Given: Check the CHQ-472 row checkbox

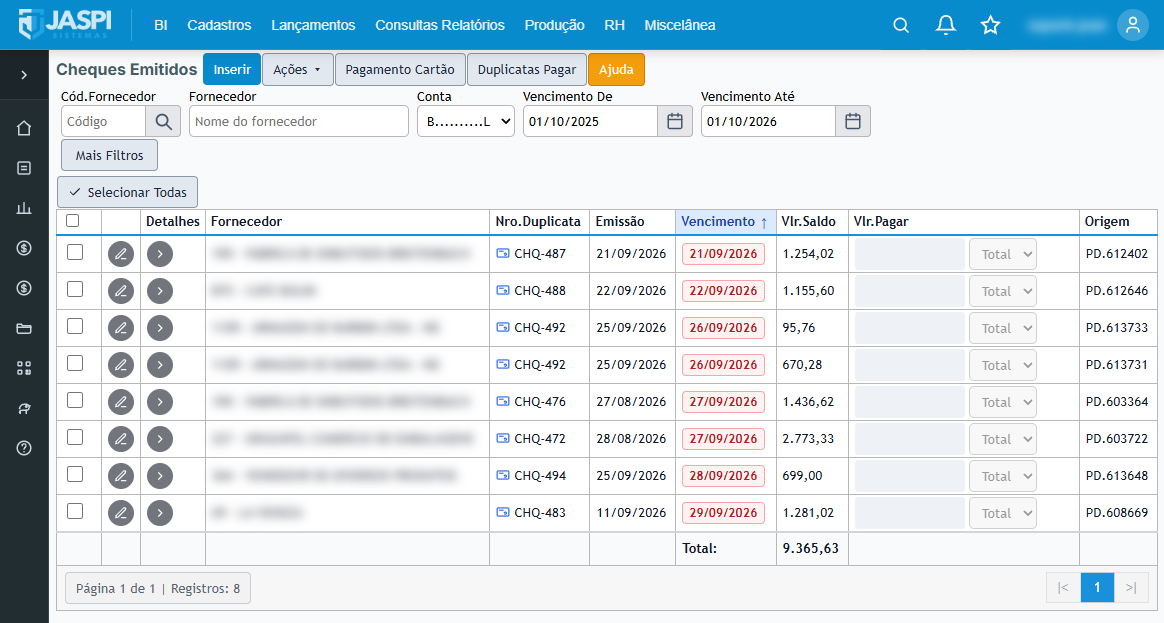Looking at the screenshot, I should pyautogui.click(x=75, y=437).
